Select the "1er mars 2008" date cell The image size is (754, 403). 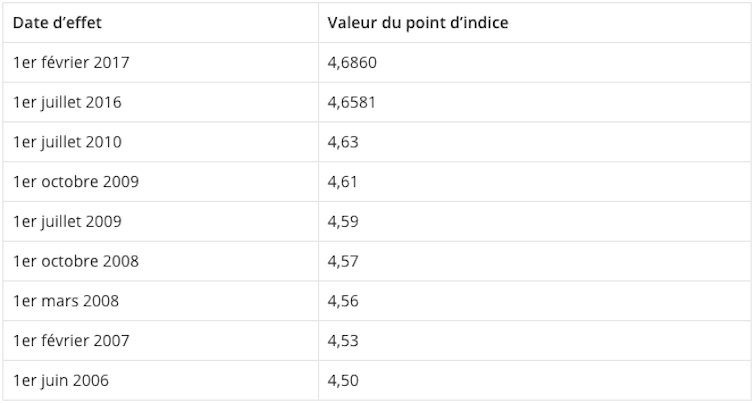point(65,301)
